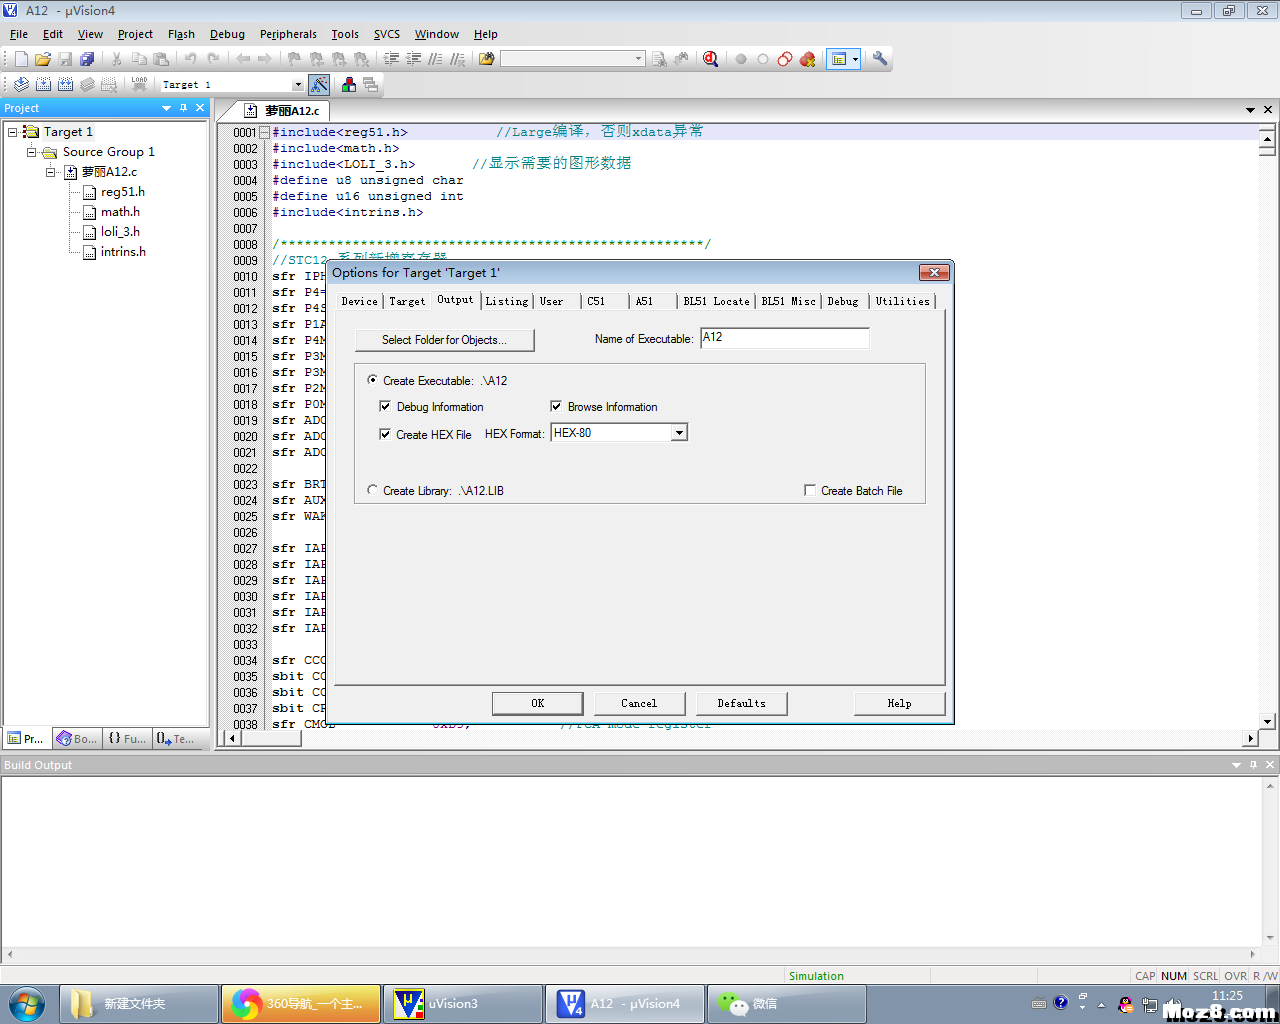Click the Navigate Backwards arrow icon

(243, 59)
